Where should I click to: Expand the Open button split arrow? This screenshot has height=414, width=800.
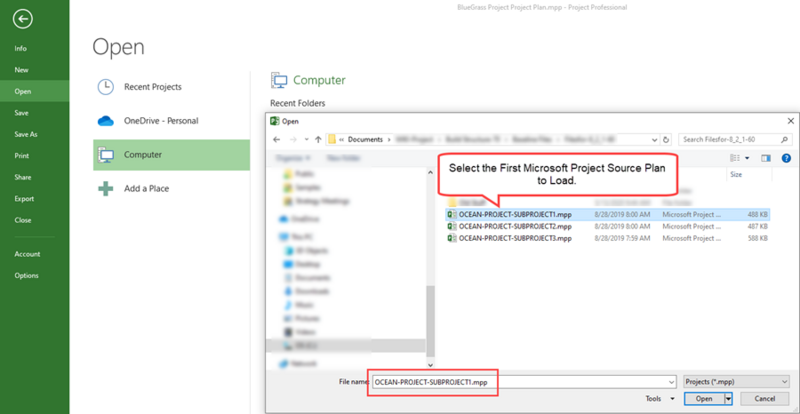(x=729, y=399)
